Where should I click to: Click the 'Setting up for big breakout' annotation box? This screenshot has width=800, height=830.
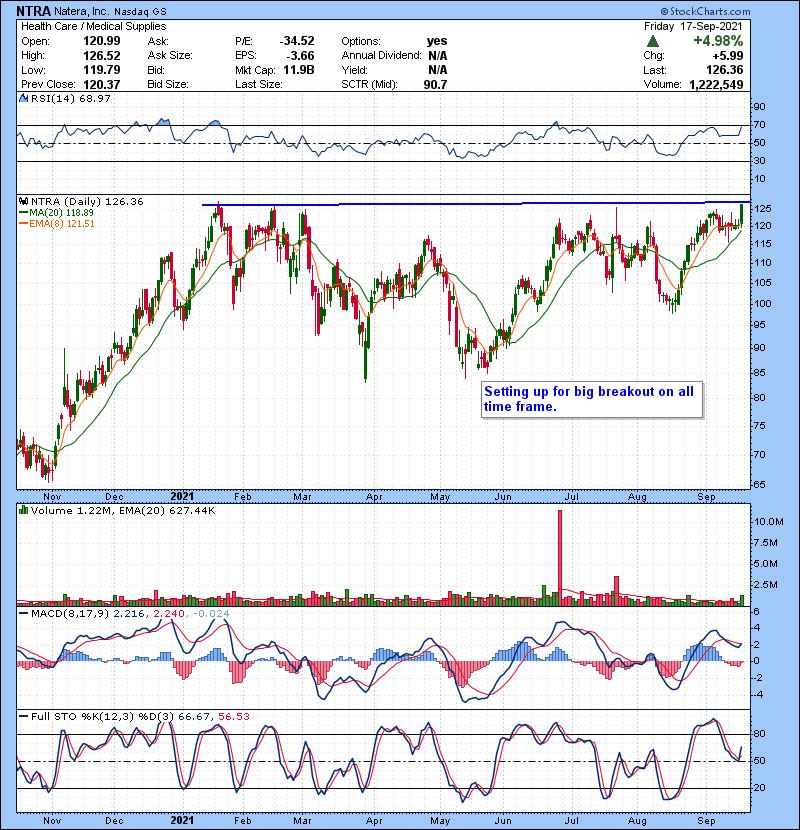(592, 400)
